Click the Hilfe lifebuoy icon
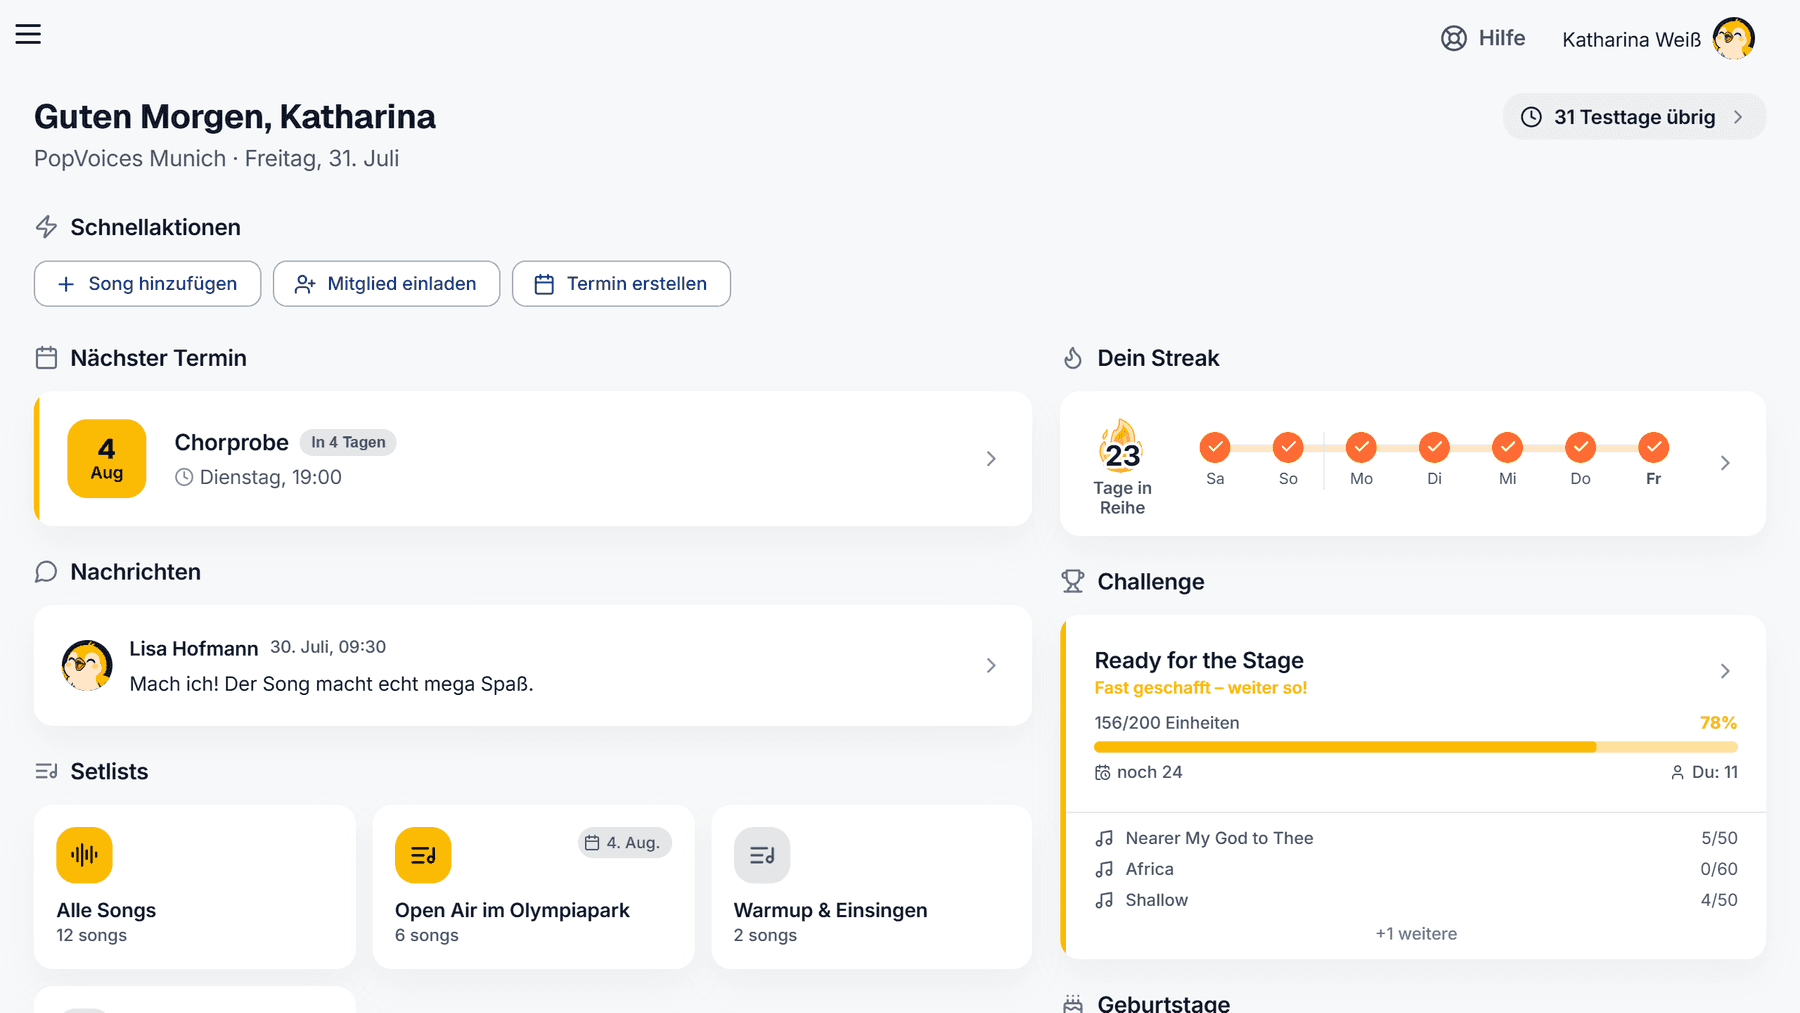 point(1453,38)
